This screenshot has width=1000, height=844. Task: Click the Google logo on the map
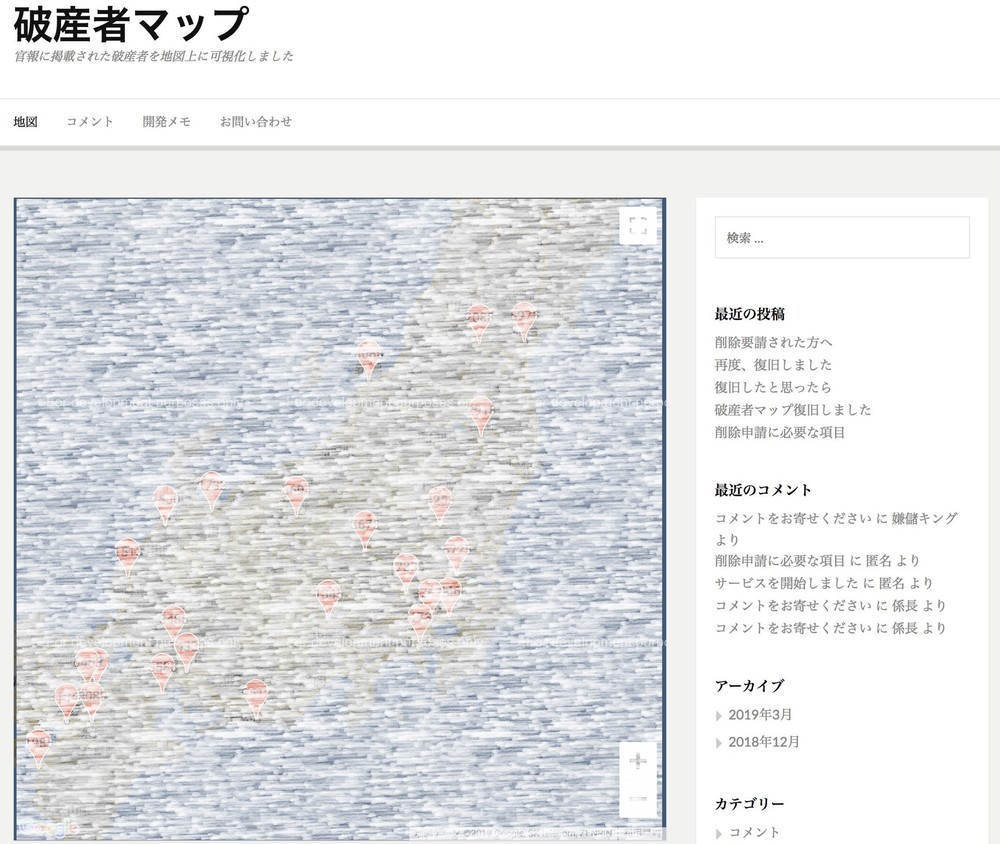(x=45, y=826)
